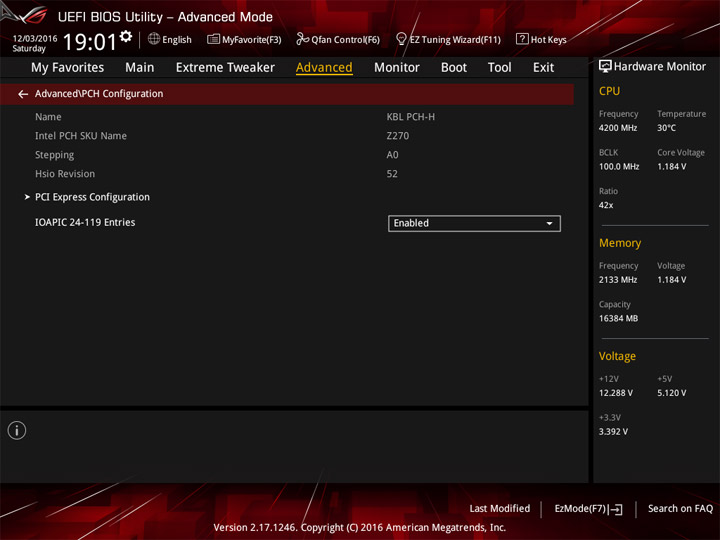Viewport: 720px width, 540px height.
Task: Click the back arrow in PCH Configuration header
Action: [x=23, y=94]
